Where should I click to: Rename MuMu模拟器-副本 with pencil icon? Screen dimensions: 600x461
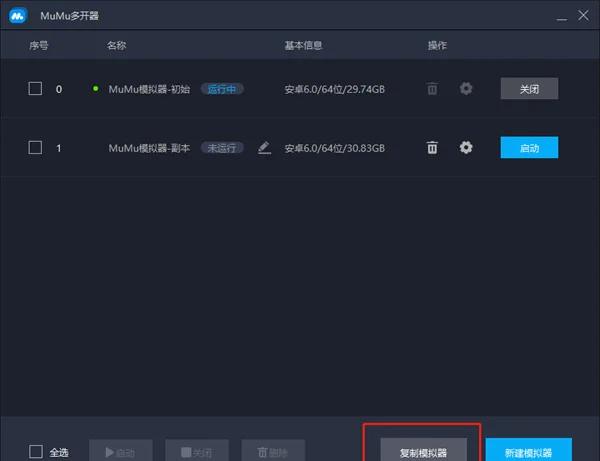pos(264,148)
